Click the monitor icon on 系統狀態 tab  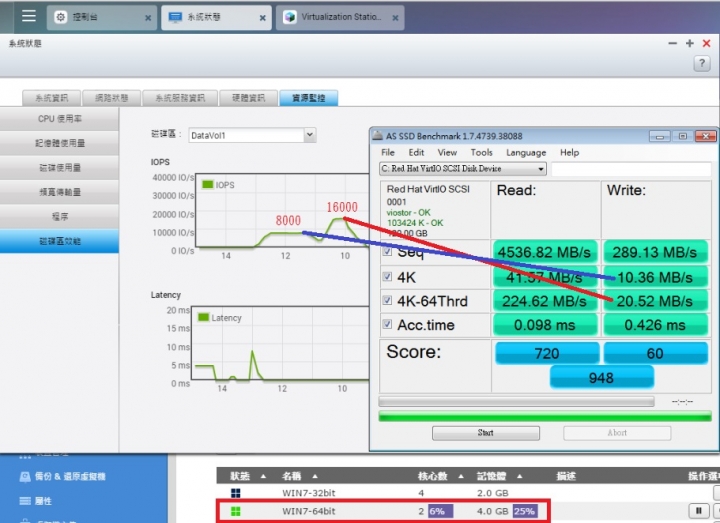(175, 17)
